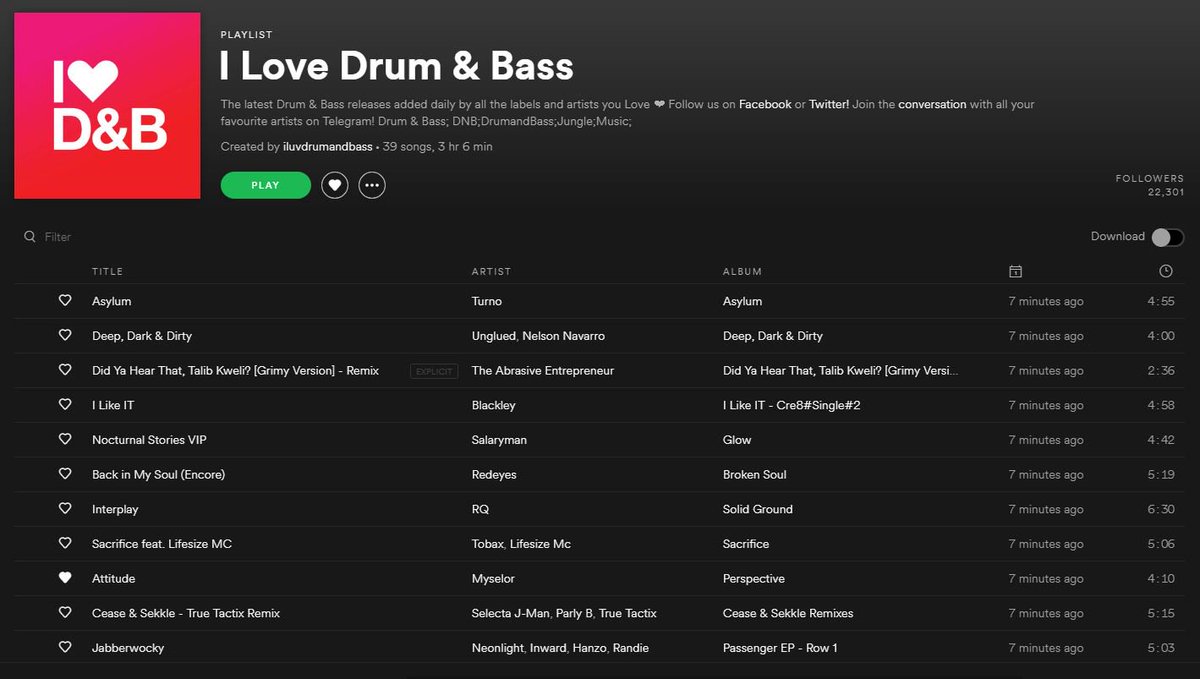Image resolution: width=1200 pixels, height=679 pixels.
Task: Open the Passenger EP - Row 1 album
Action: 780,648
